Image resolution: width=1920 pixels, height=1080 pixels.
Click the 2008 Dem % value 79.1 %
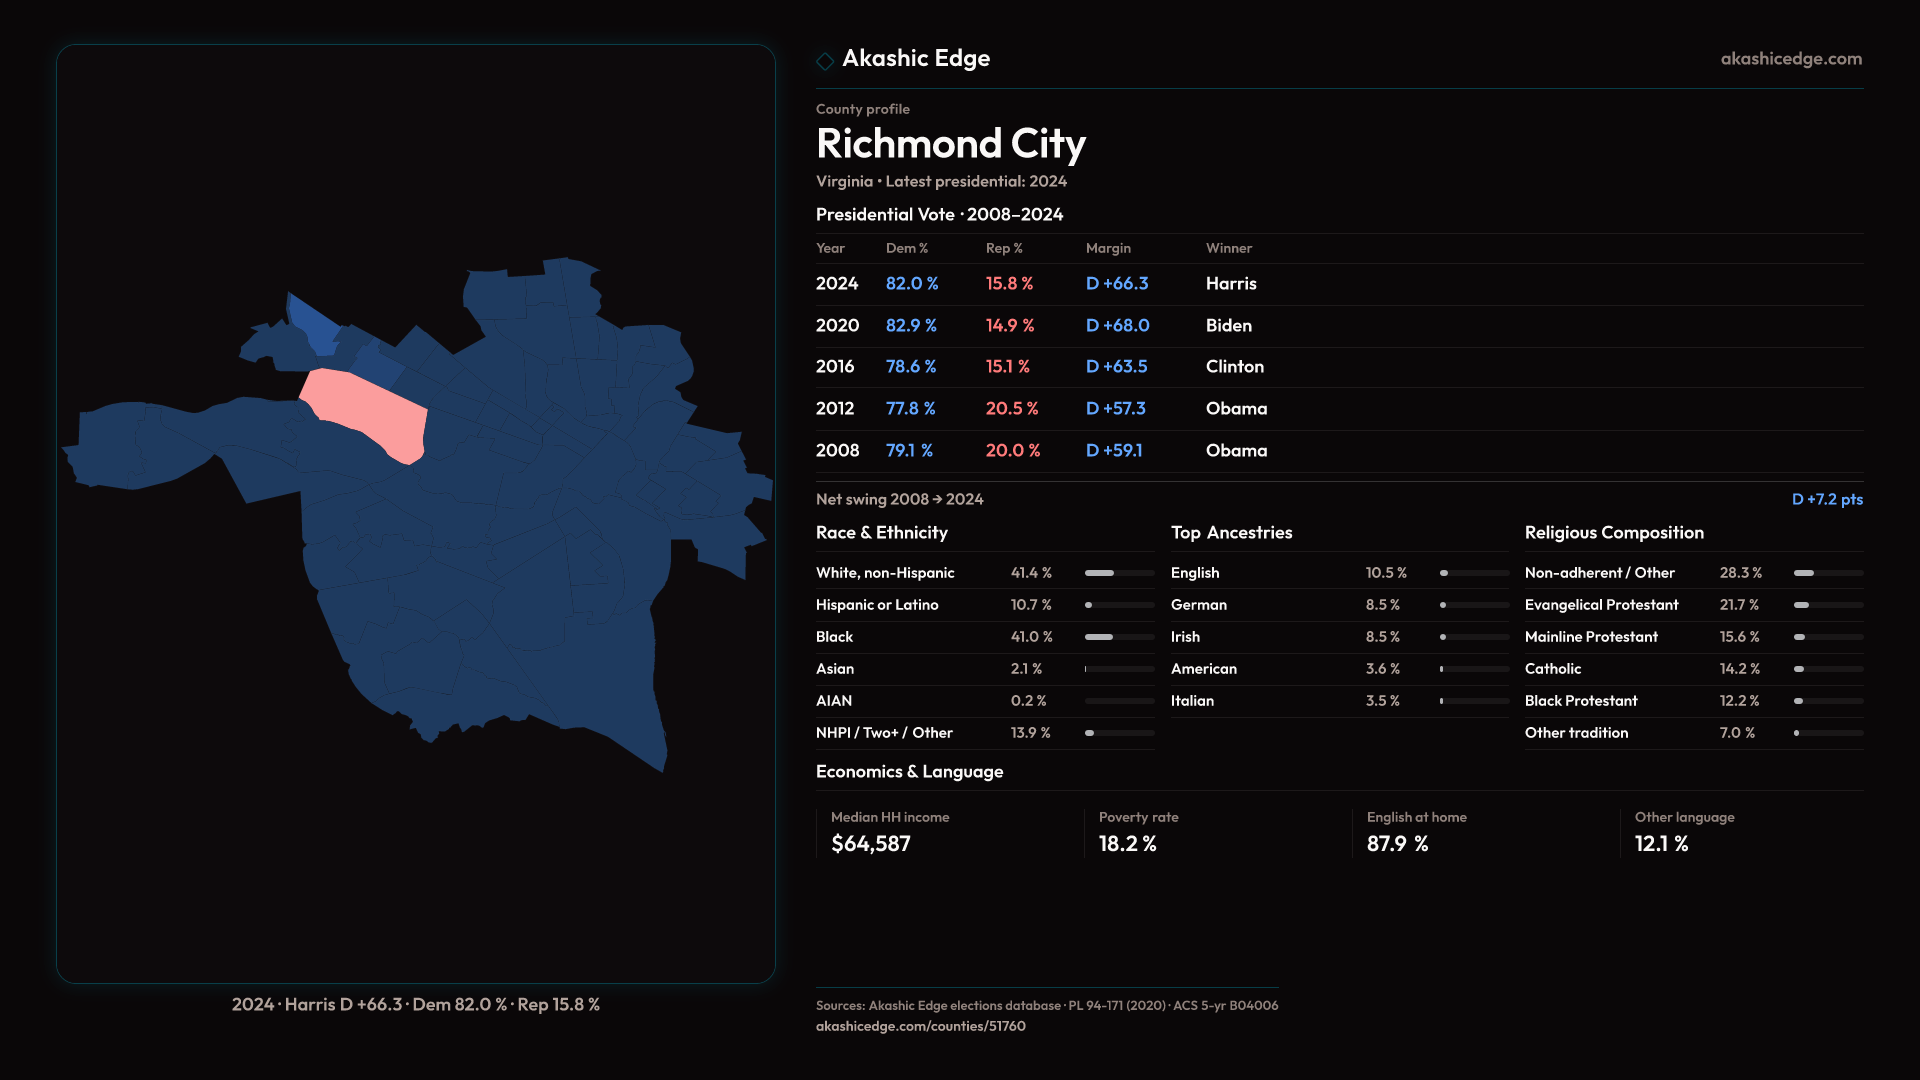tap(909, 451)
